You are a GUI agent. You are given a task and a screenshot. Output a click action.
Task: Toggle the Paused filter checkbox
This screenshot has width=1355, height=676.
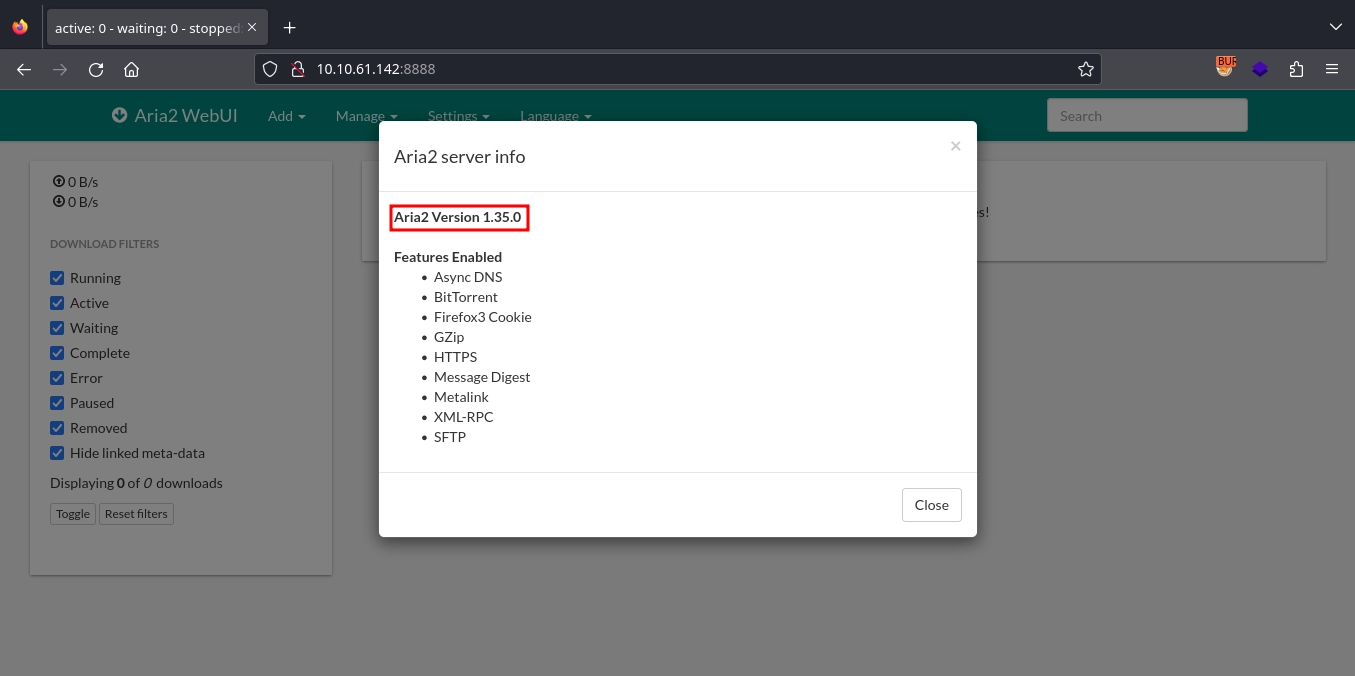click(x=58, y=403)
